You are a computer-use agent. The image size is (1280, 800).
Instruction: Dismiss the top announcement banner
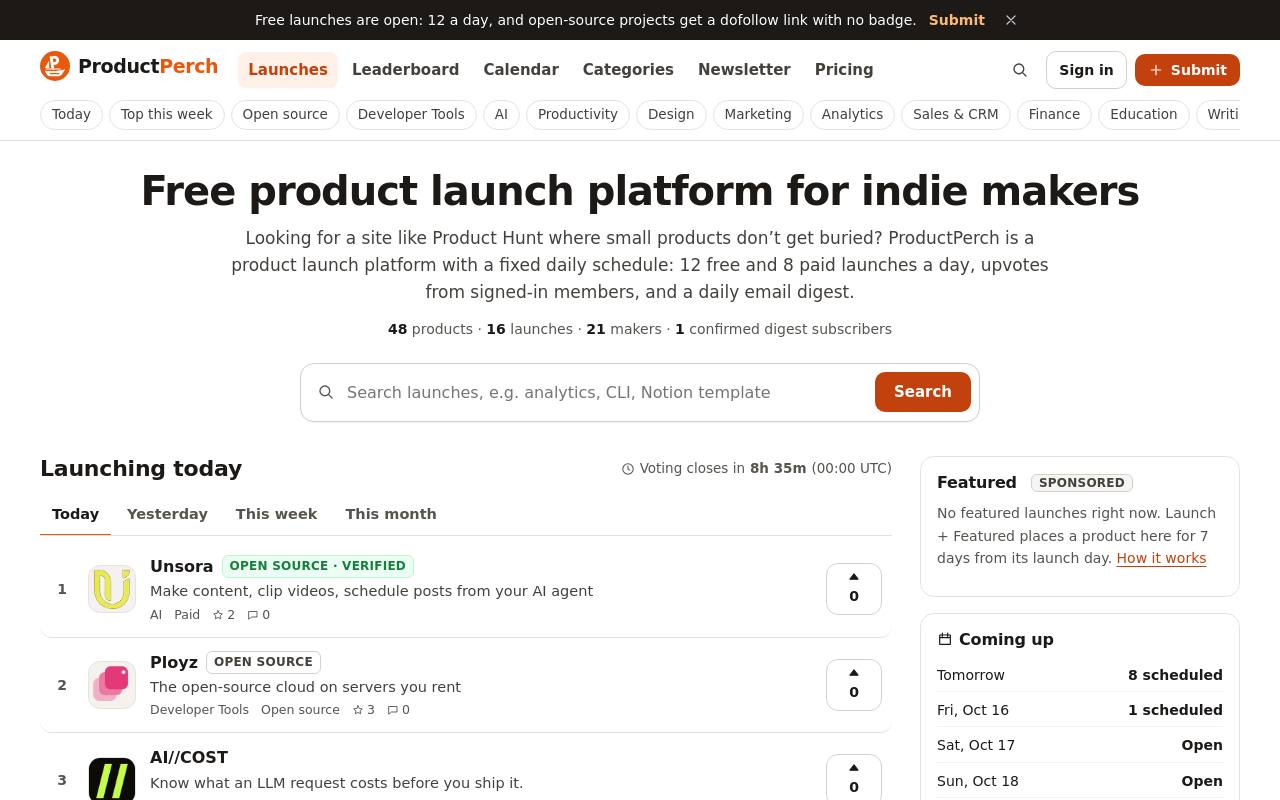click(1011, 20)
